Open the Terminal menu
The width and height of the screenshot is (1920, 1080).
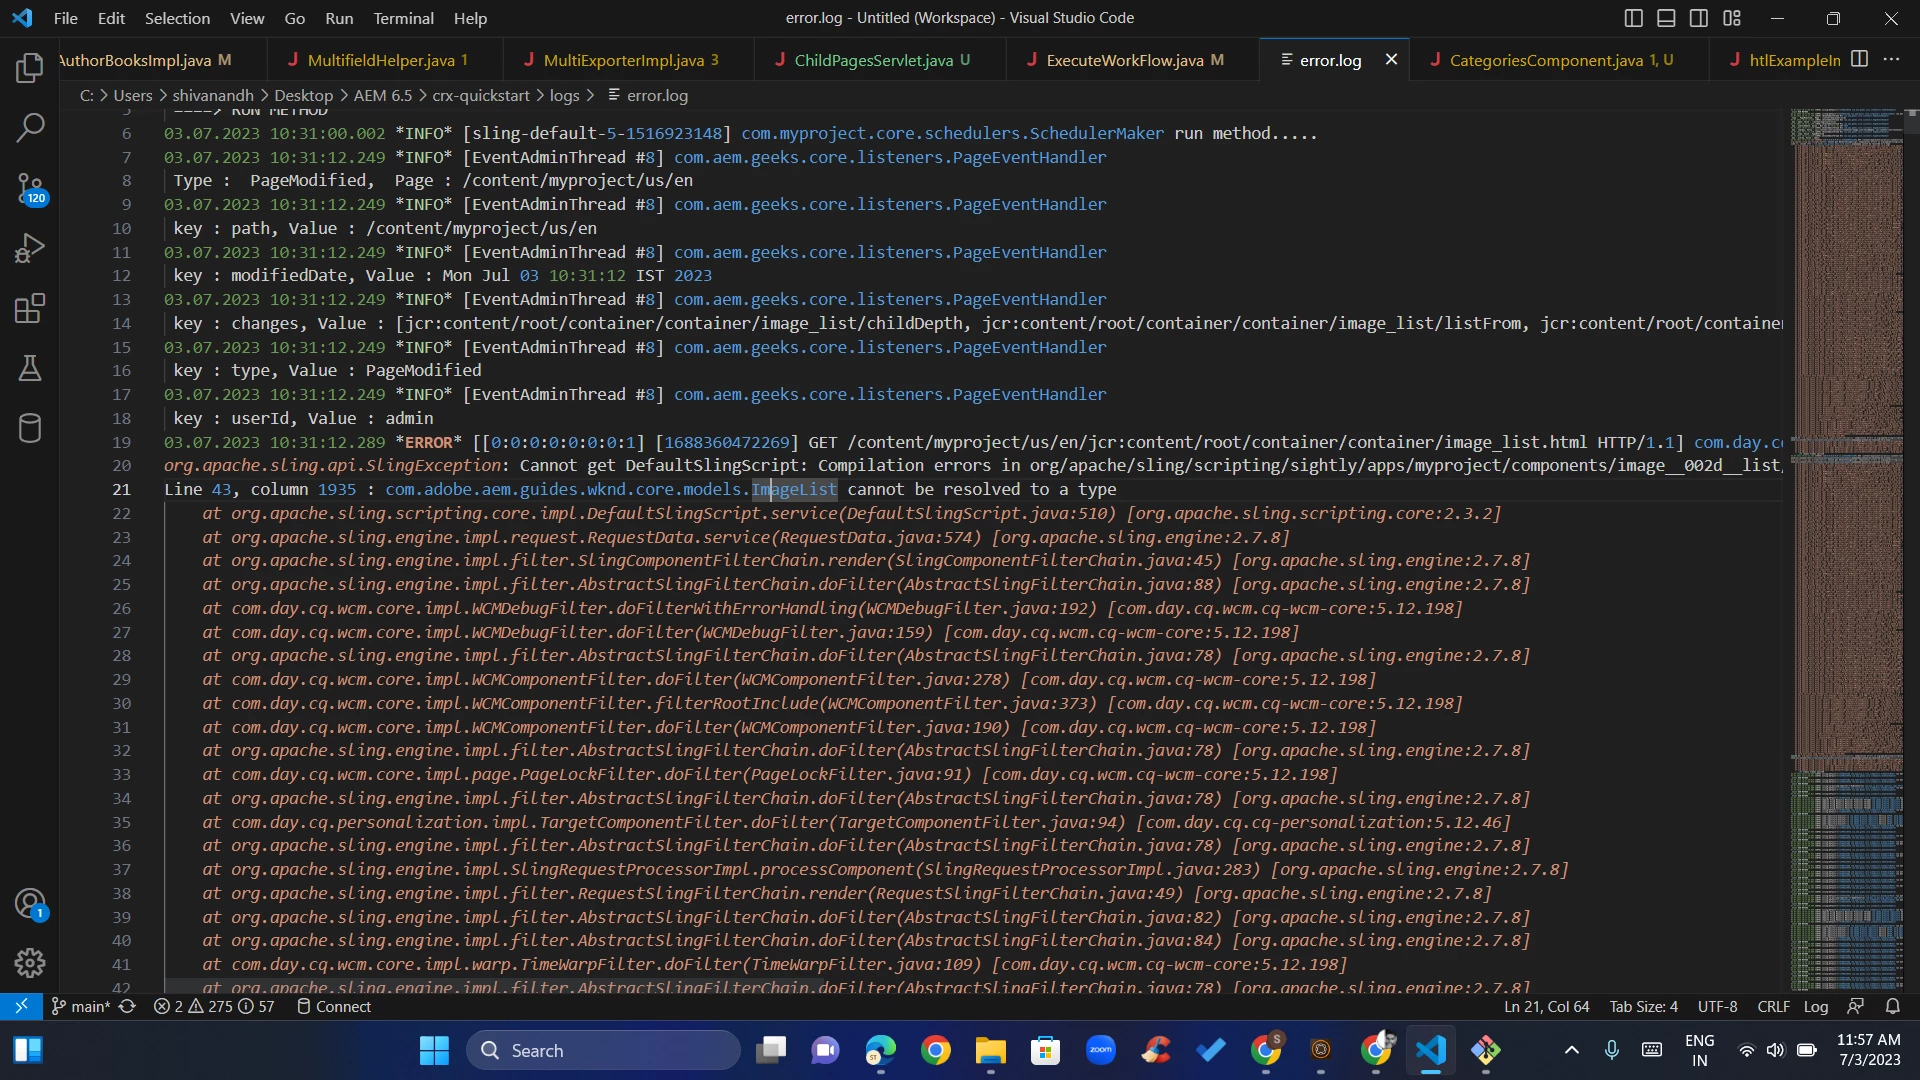(403, 18)
